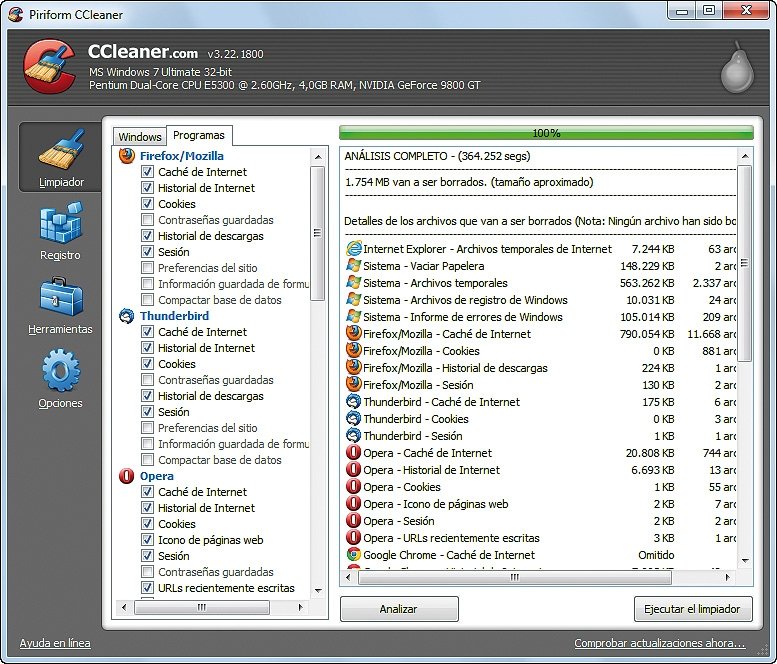Uncheck Firefox Caché de Internet
The image size is (777, 664).
click(x=147, y=172)
